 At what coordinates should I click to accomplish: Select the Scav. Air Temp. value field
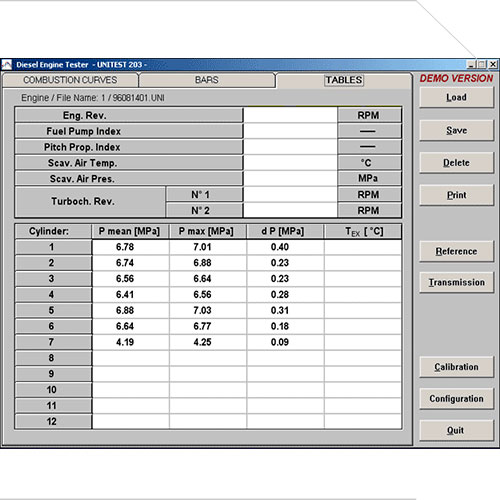pos(290,163)
